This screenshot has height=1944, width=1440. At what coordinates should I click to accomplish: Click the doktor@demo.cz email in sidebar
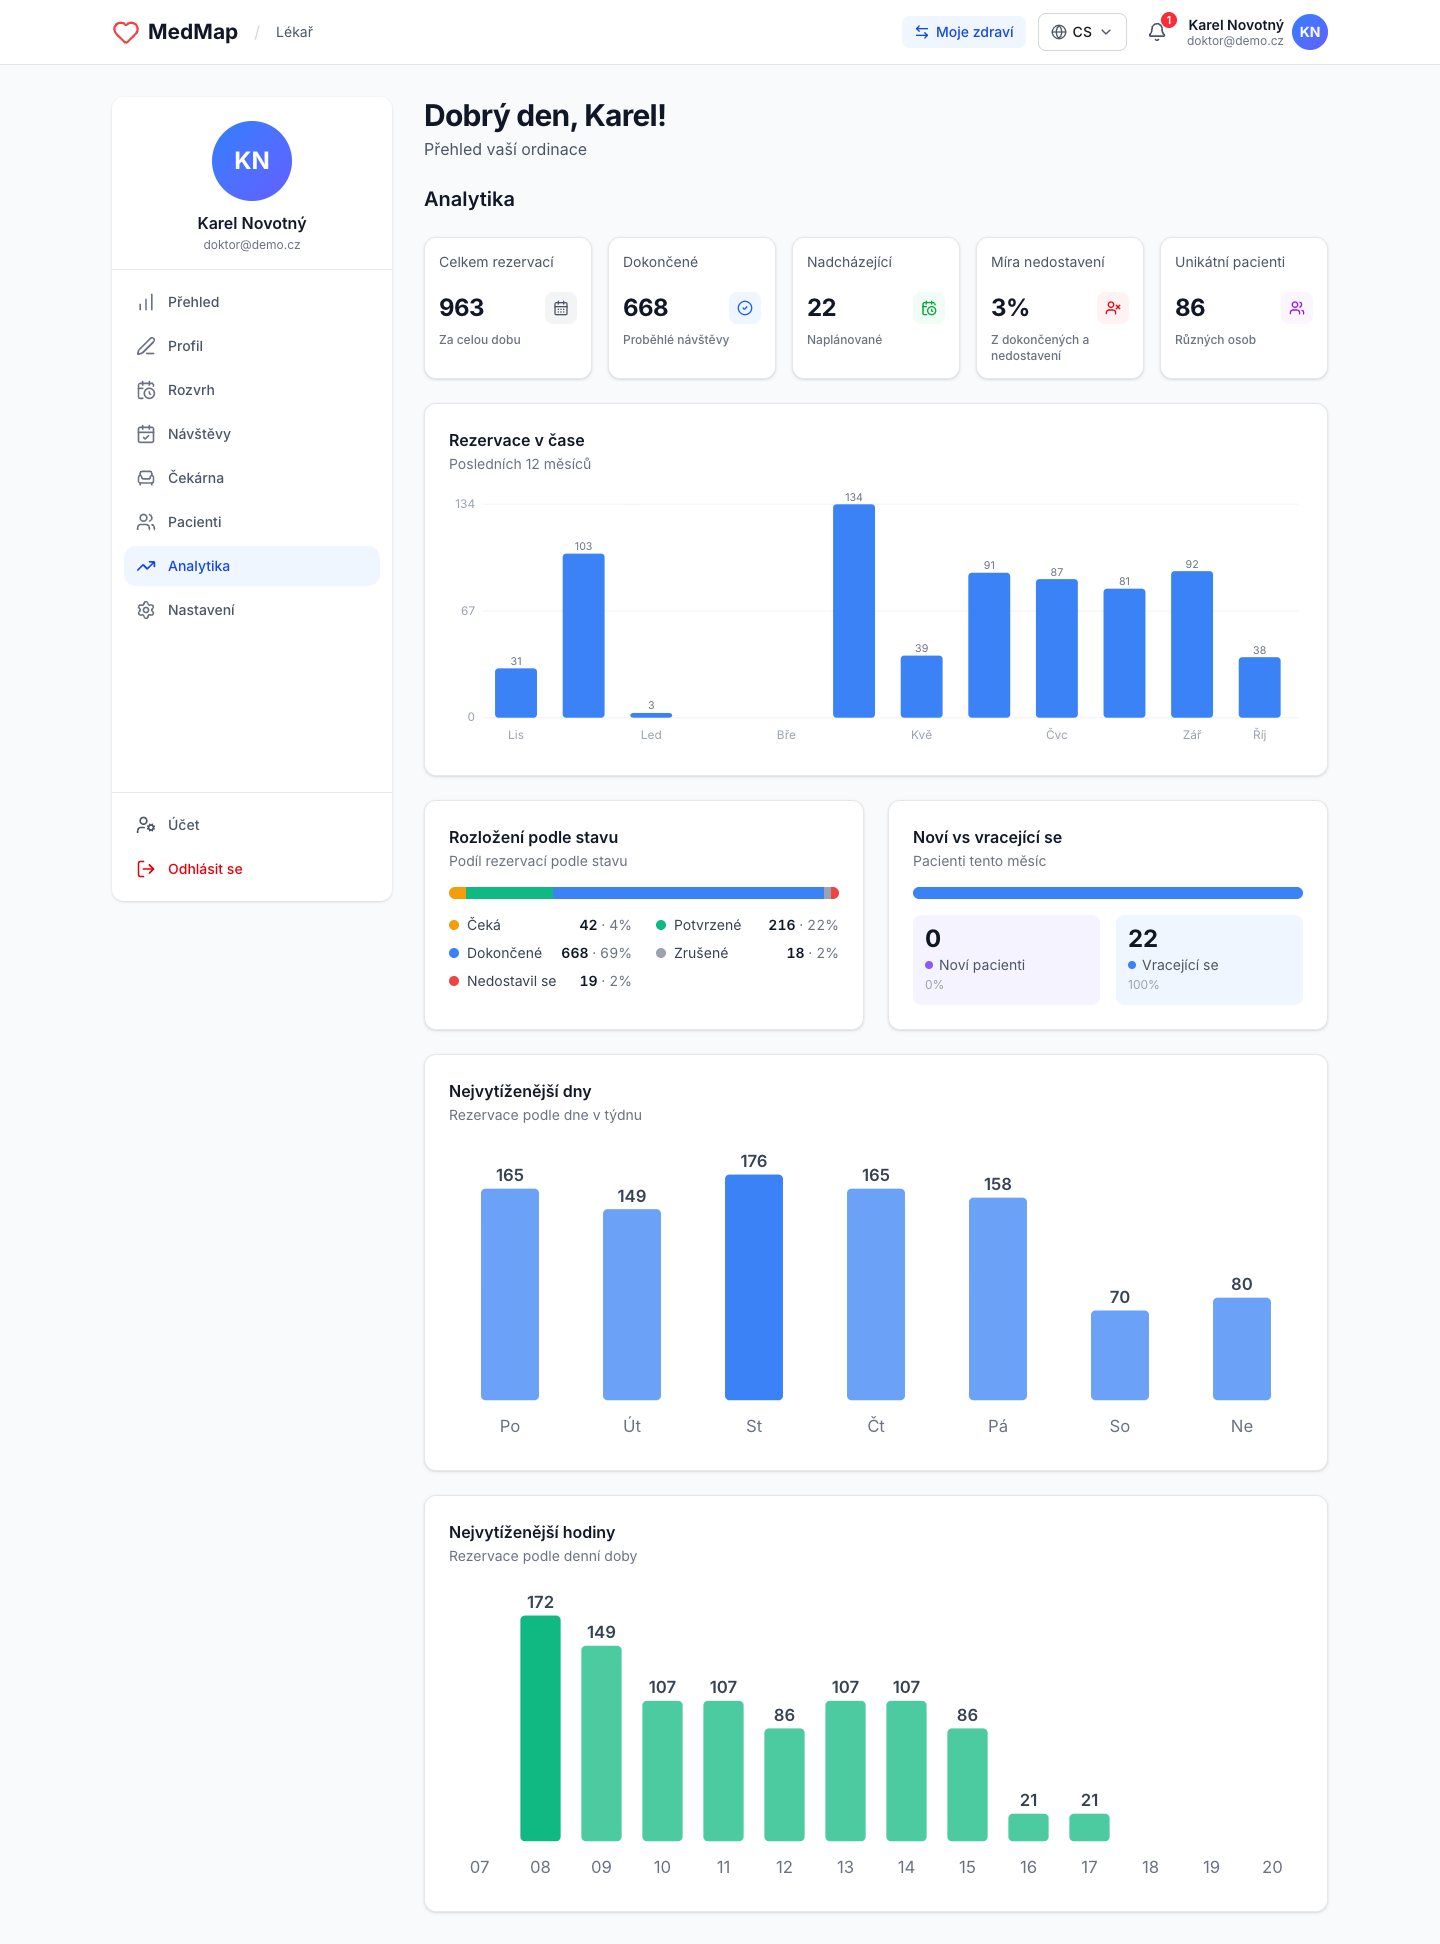(252, 245)
